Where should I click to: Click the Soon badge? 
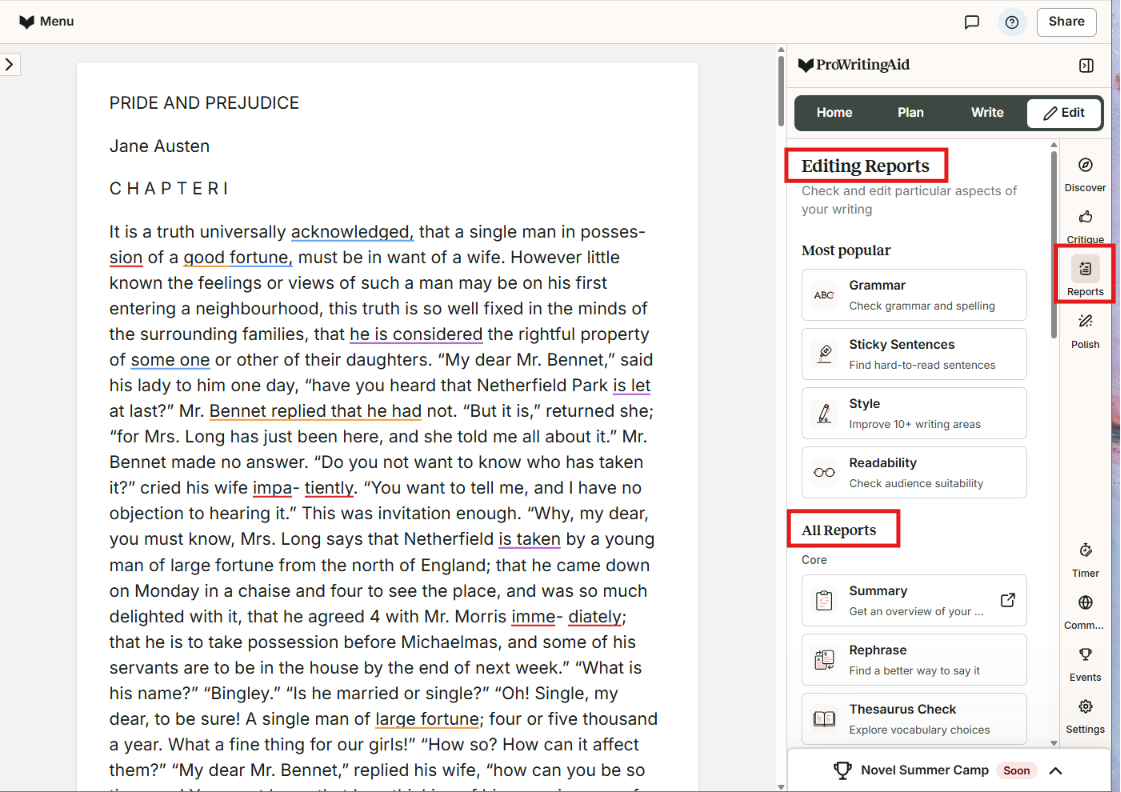[1016, 771]
